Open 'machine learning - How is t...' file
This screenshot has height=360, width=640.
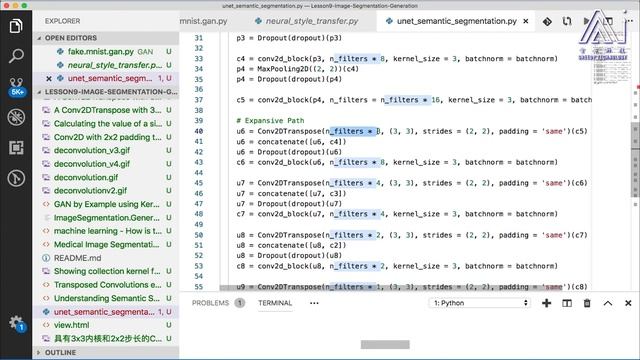pos(106,231)
